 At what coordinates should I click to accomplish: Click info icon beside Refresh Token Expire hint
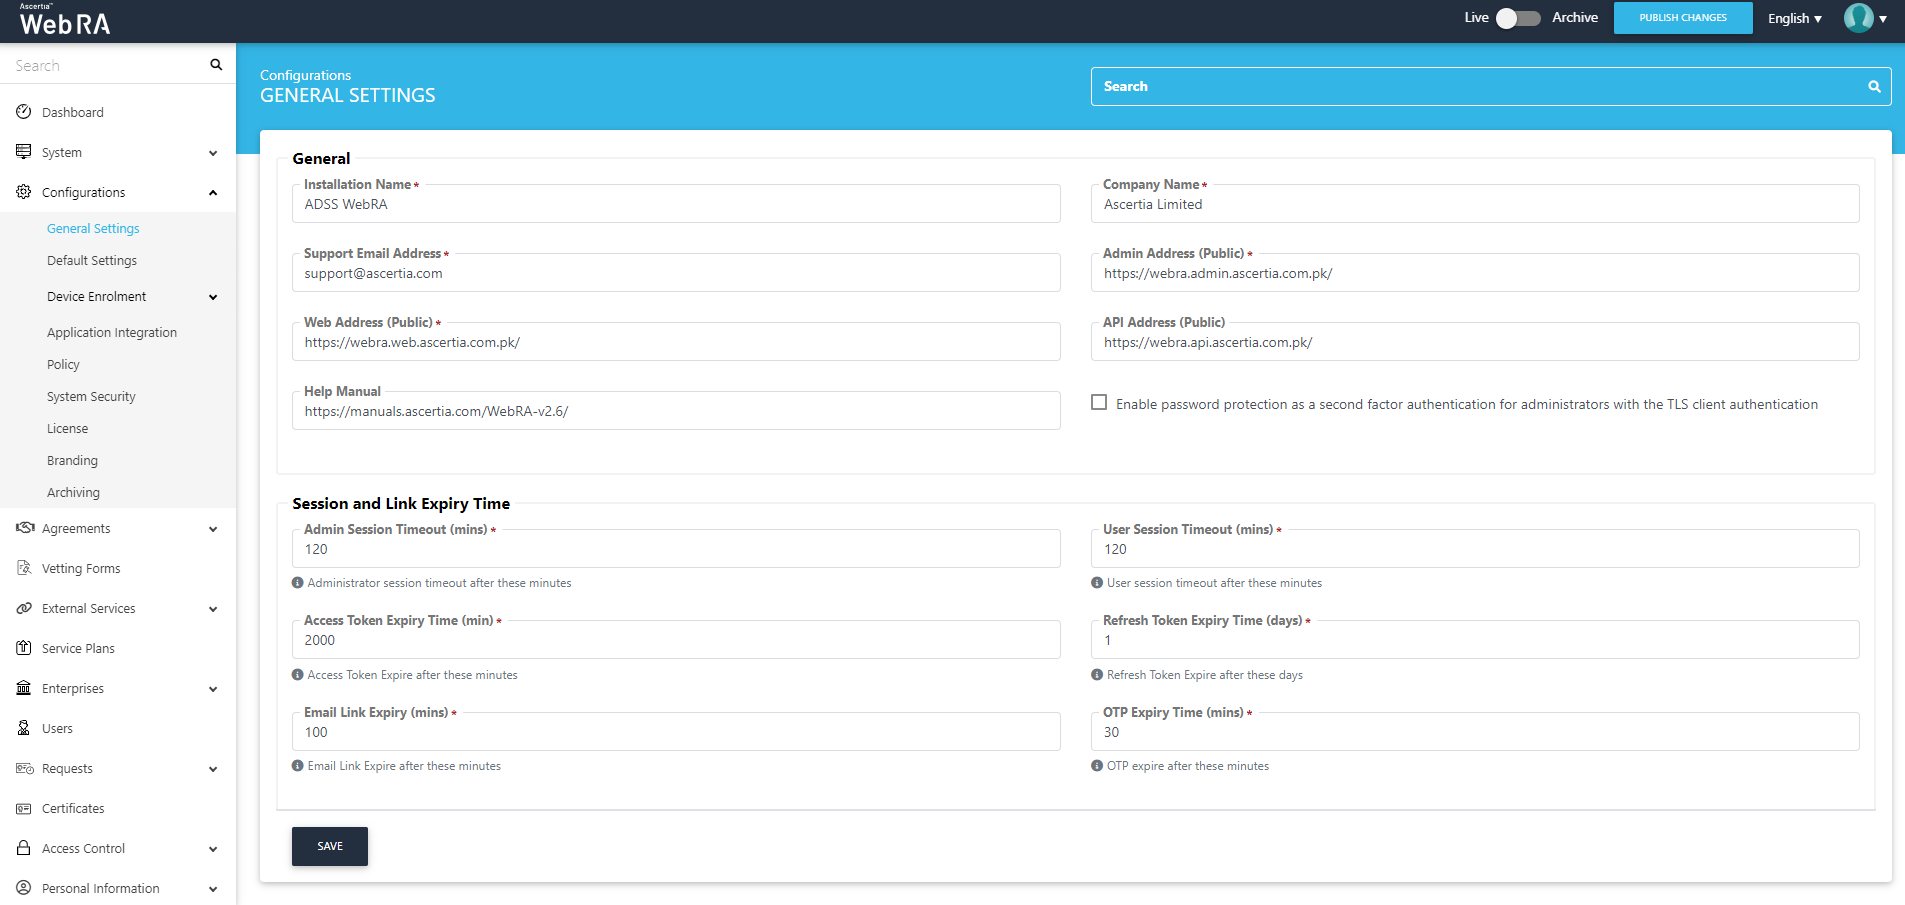point(1097,675)
